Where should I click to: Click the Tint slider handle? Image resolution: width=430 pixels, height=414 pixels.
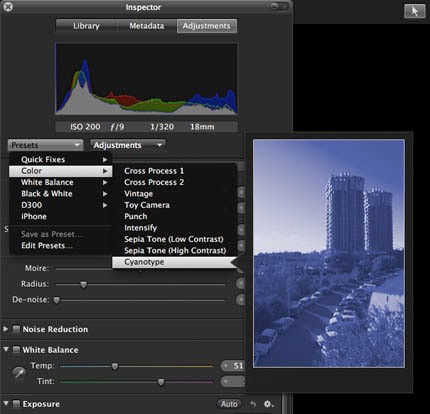click(161, 382)
